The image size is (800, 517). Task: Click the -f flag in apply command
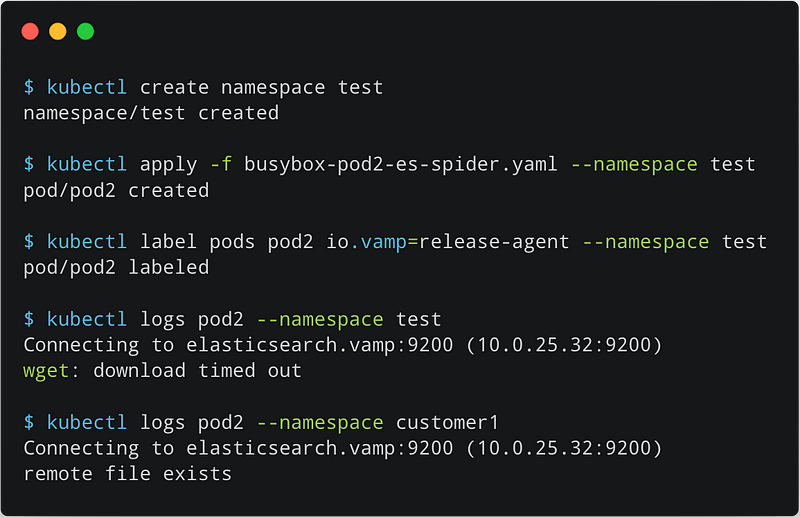tap(220, 164)
